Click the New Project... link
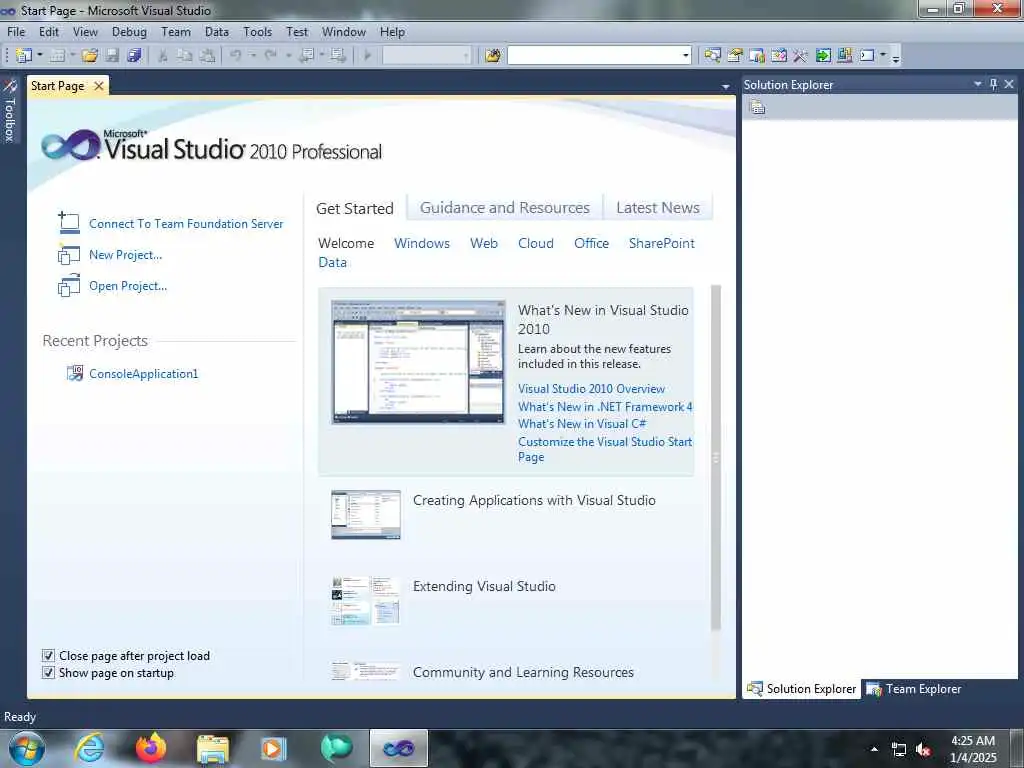This screenshot has height=768, width=1024. coord(125,255)
